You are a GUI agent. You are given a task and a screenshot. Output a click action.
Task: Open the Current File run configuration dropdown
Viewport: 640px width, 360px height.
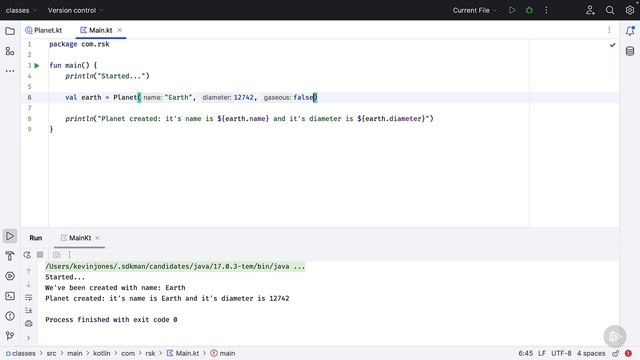tap(475, 10)
